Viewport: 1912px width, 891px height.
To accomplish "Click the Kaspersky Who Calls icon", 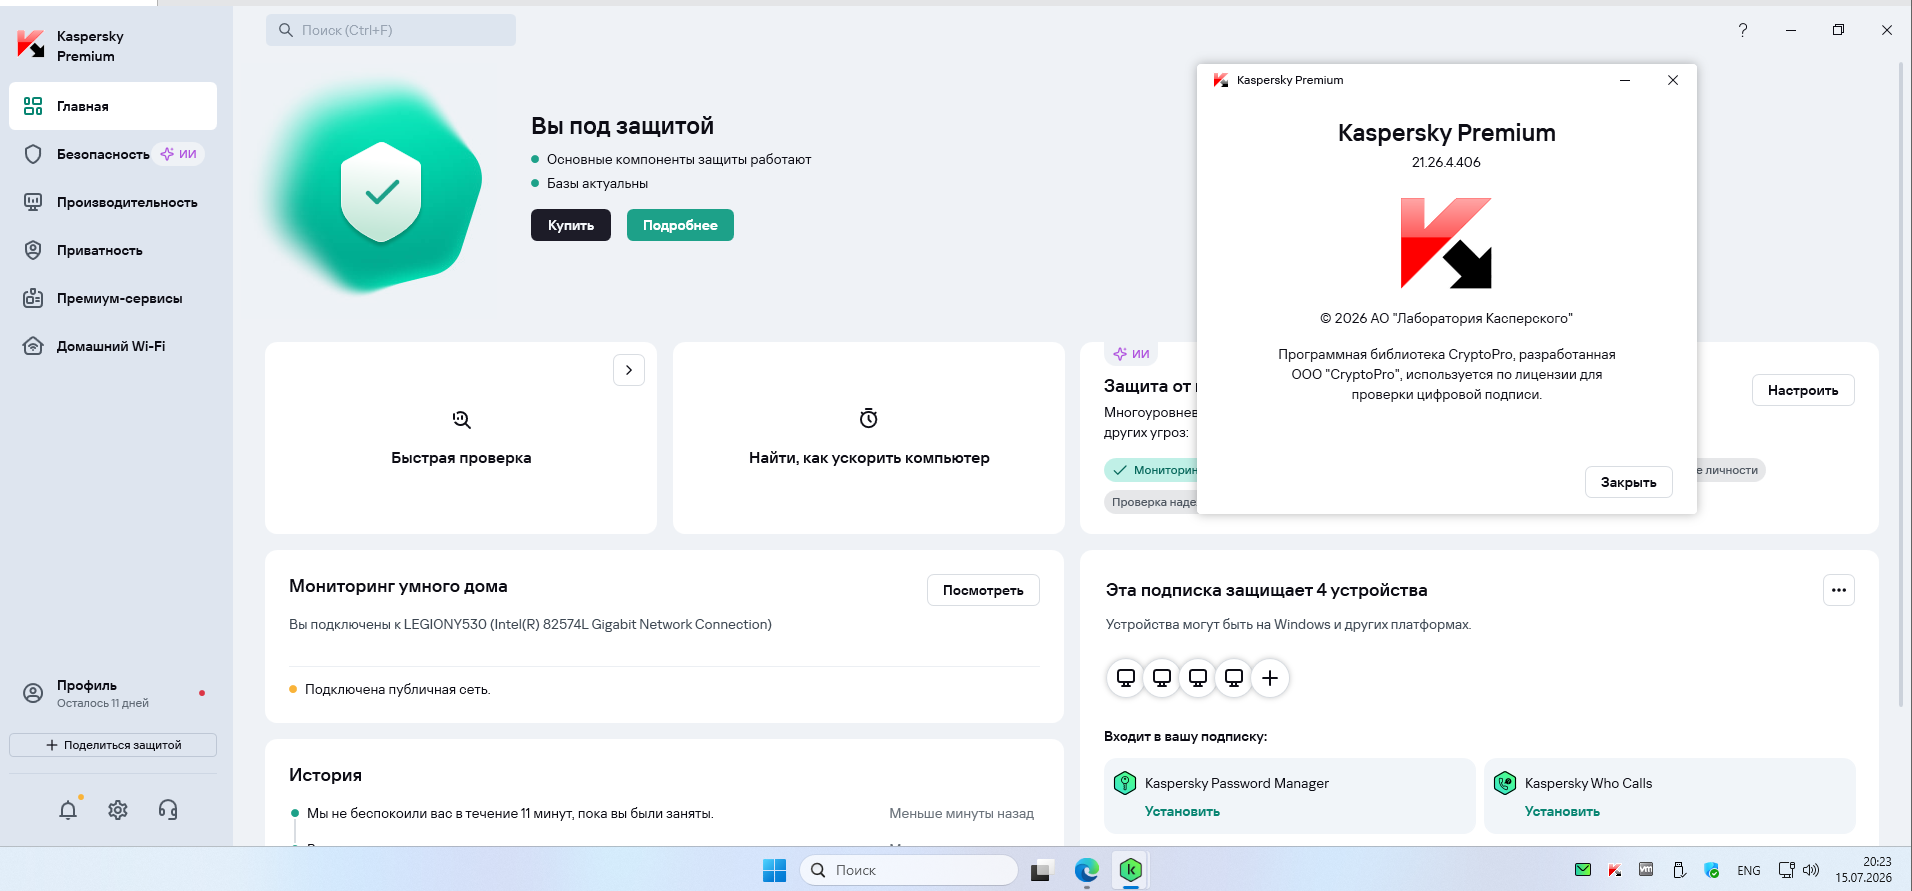I will point(1505,783).
